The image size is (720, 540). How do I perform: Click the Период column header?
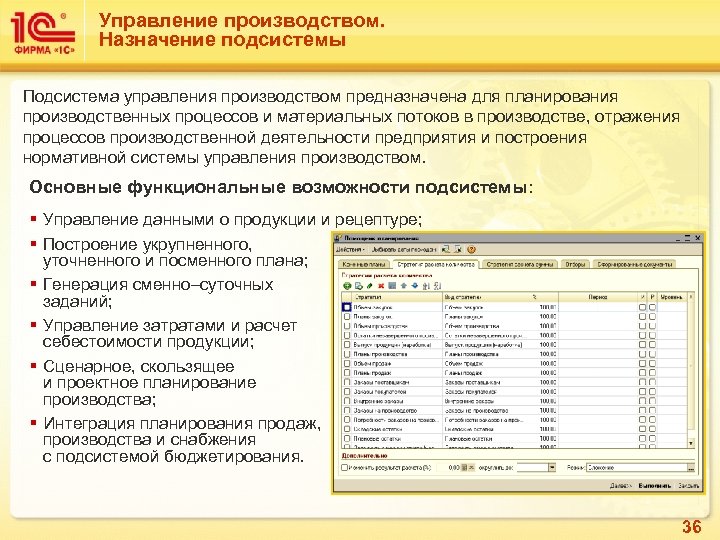[598, 297]
